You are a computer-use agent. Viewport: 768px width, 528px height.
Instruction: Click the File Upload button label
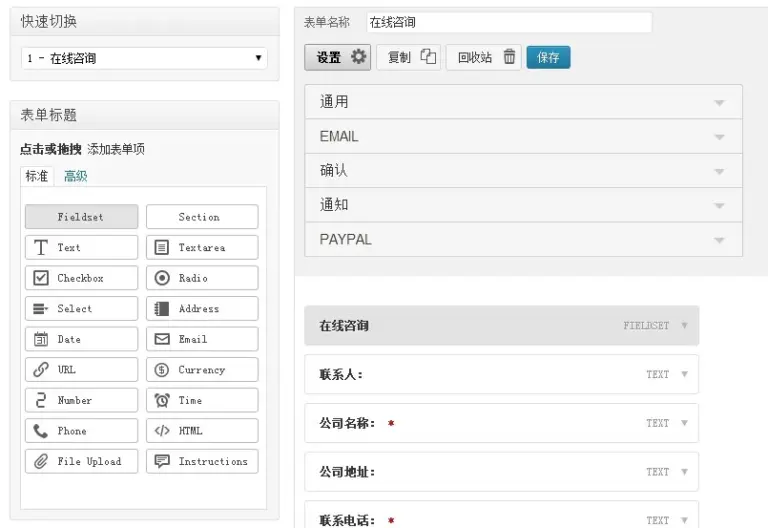click(x=89, y=461)
